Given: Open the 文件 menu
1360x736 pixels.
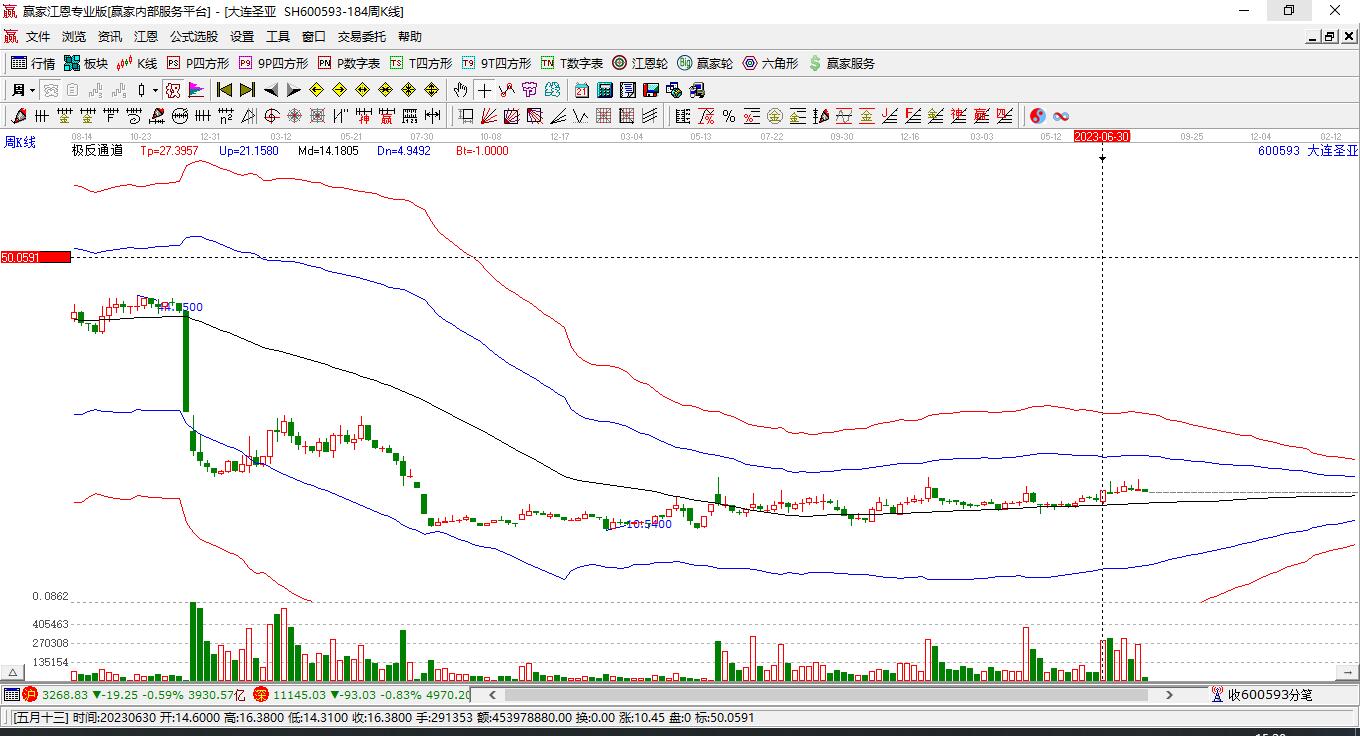Looking at the screenshot, I should click(x=38, y=37).
